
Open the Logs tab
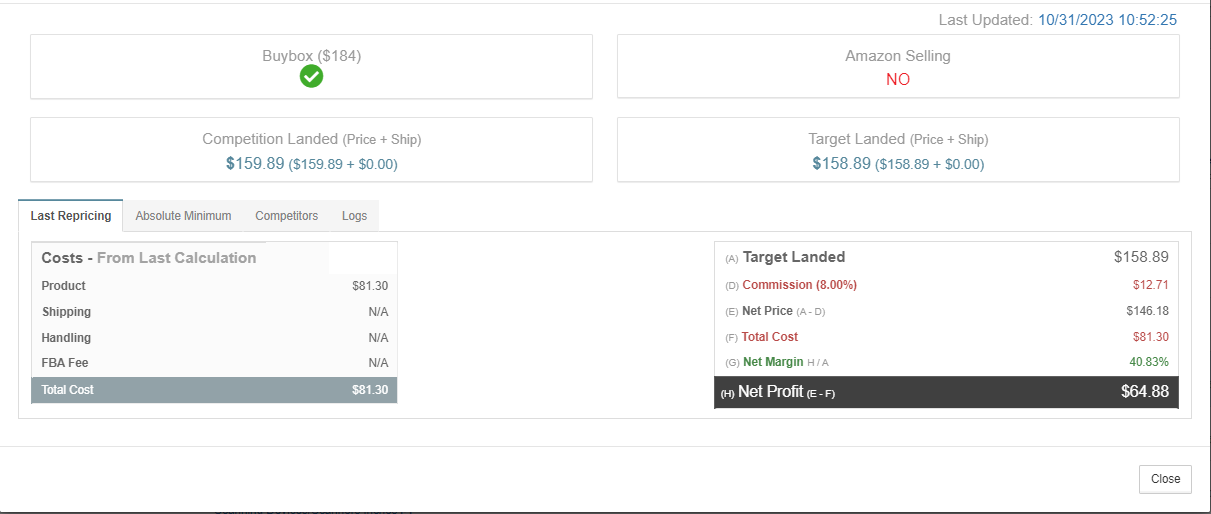pyautogui.click(x=354, y=216)
